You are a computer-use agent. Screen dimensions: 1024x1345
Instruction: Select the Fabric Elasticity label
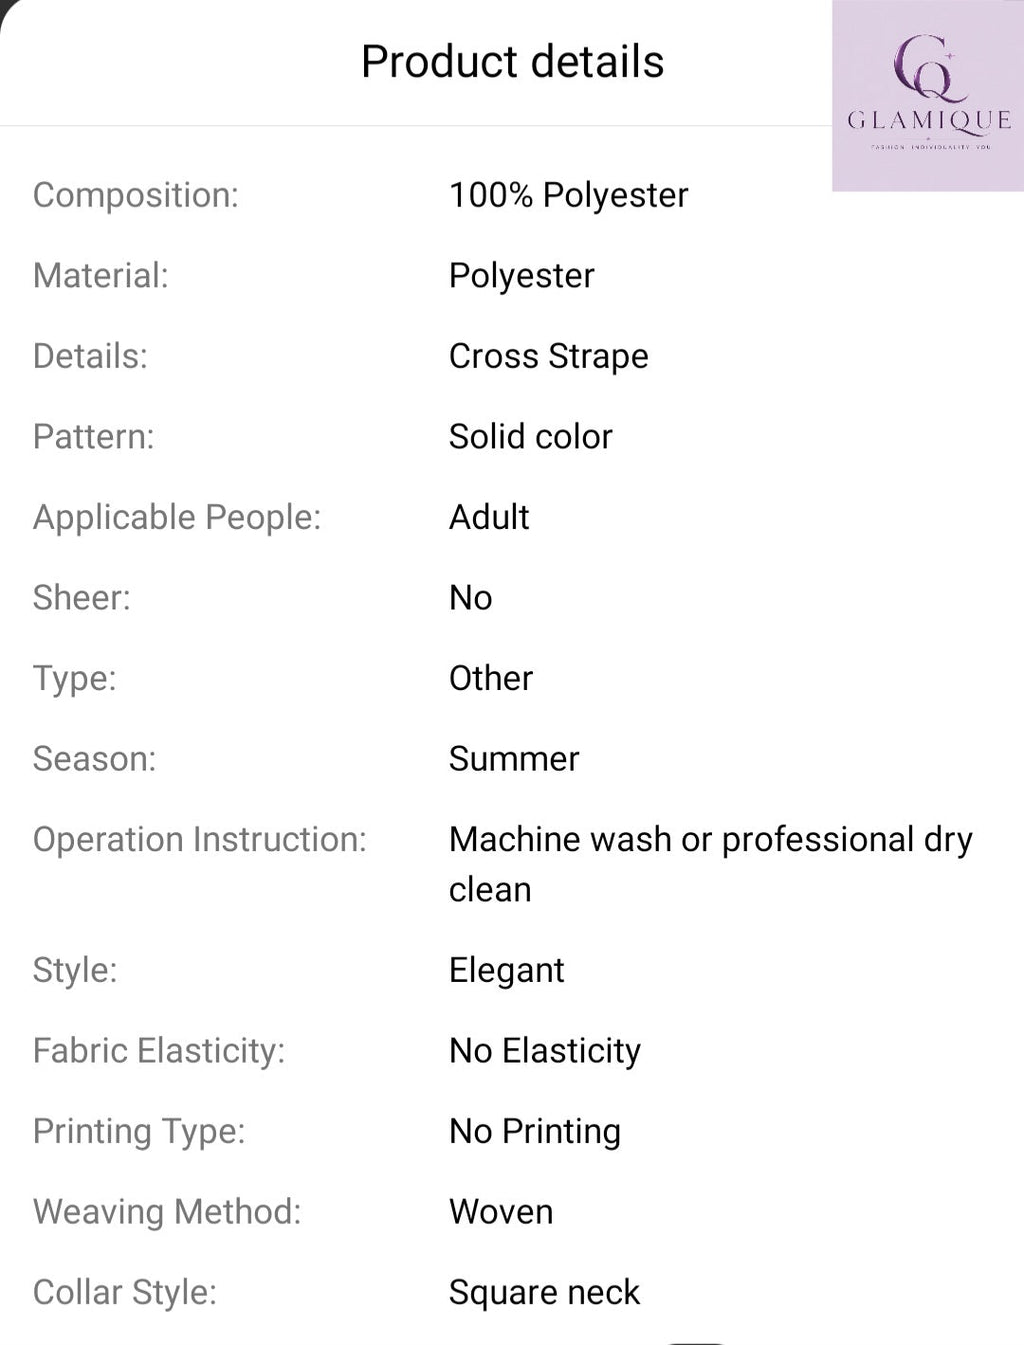(159, 1051)
